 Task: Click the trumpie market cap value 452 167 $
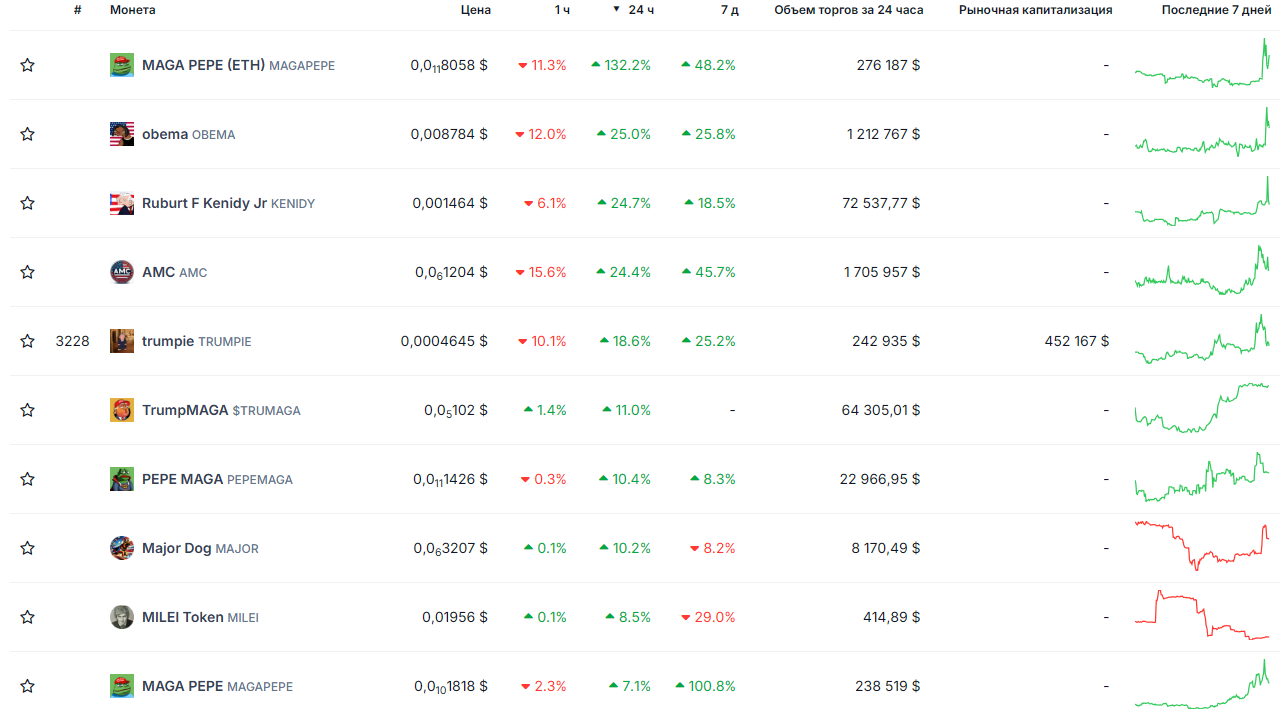(x=1077, y=341)
